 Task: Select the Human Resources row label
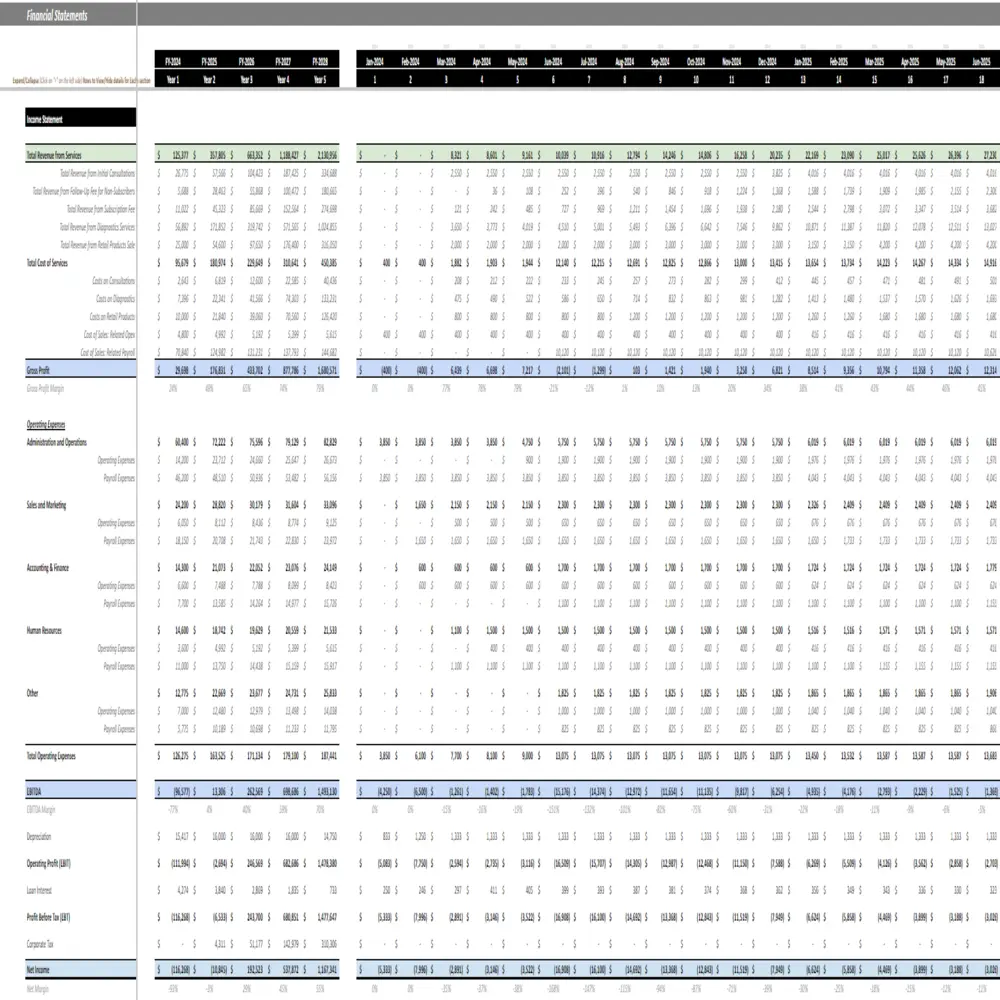[x=44, y=630]
